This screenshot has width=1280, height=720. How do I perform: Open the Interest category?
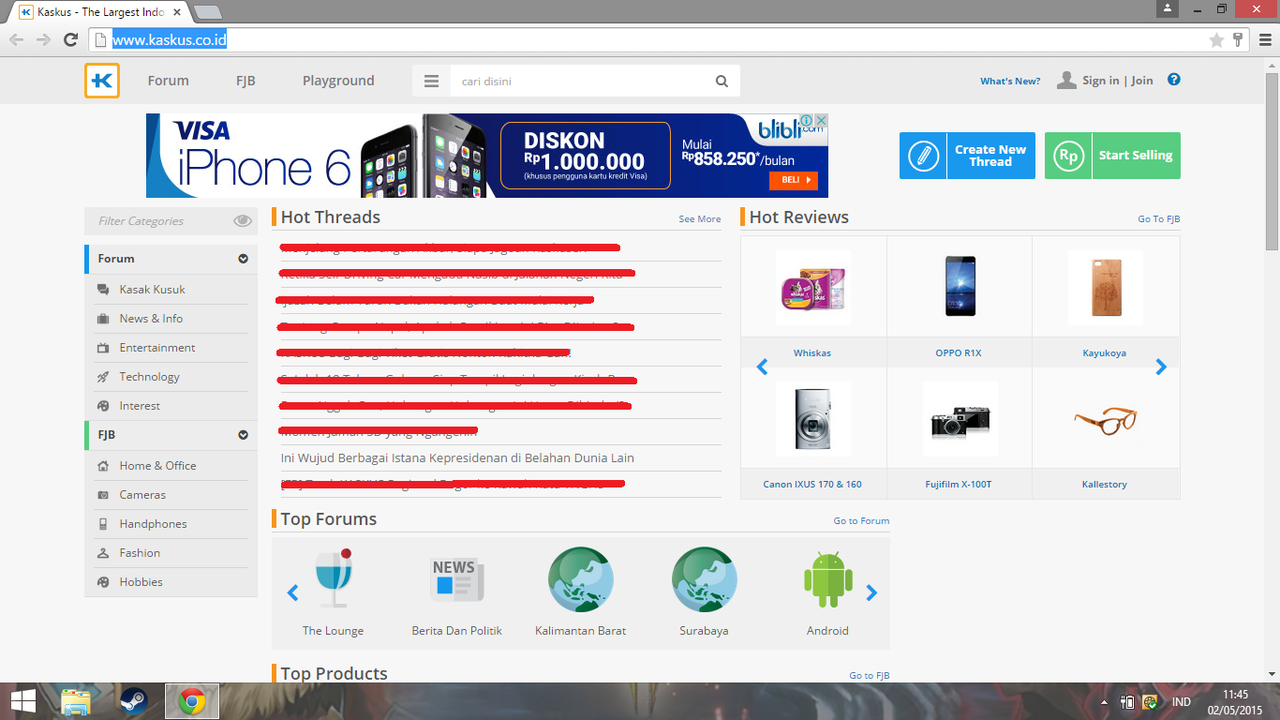pos(139,405)
